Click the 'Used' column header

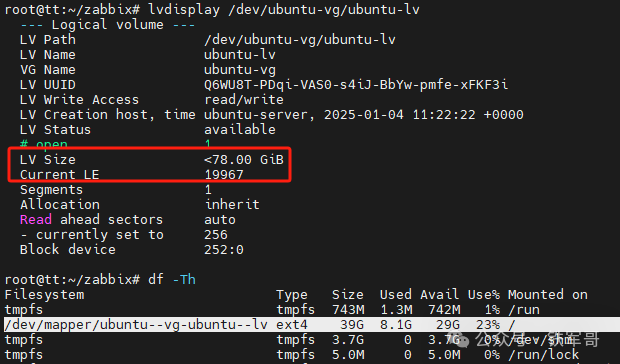click(x=395, y=295)
